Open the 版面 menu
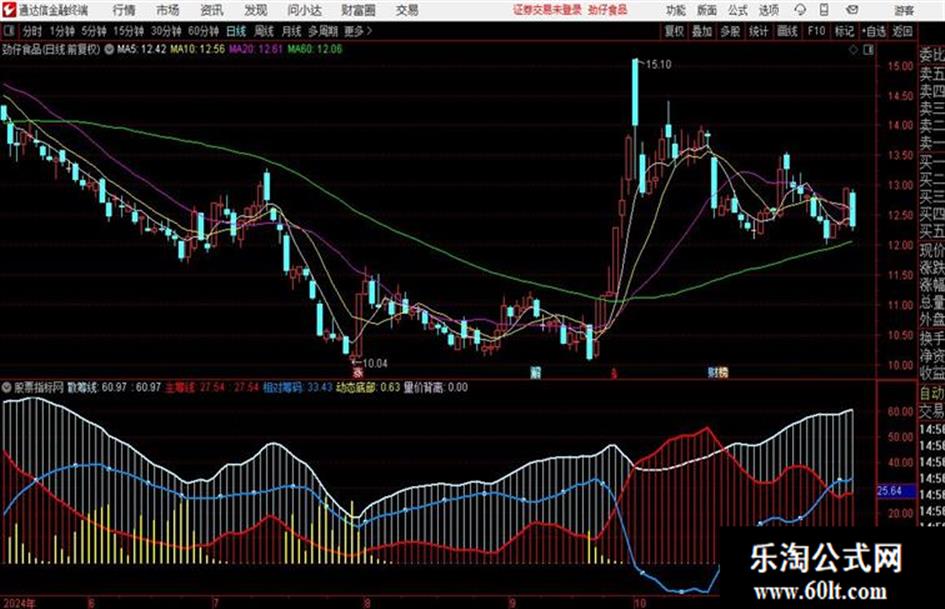The image size is (945, 609). [707, 10]
